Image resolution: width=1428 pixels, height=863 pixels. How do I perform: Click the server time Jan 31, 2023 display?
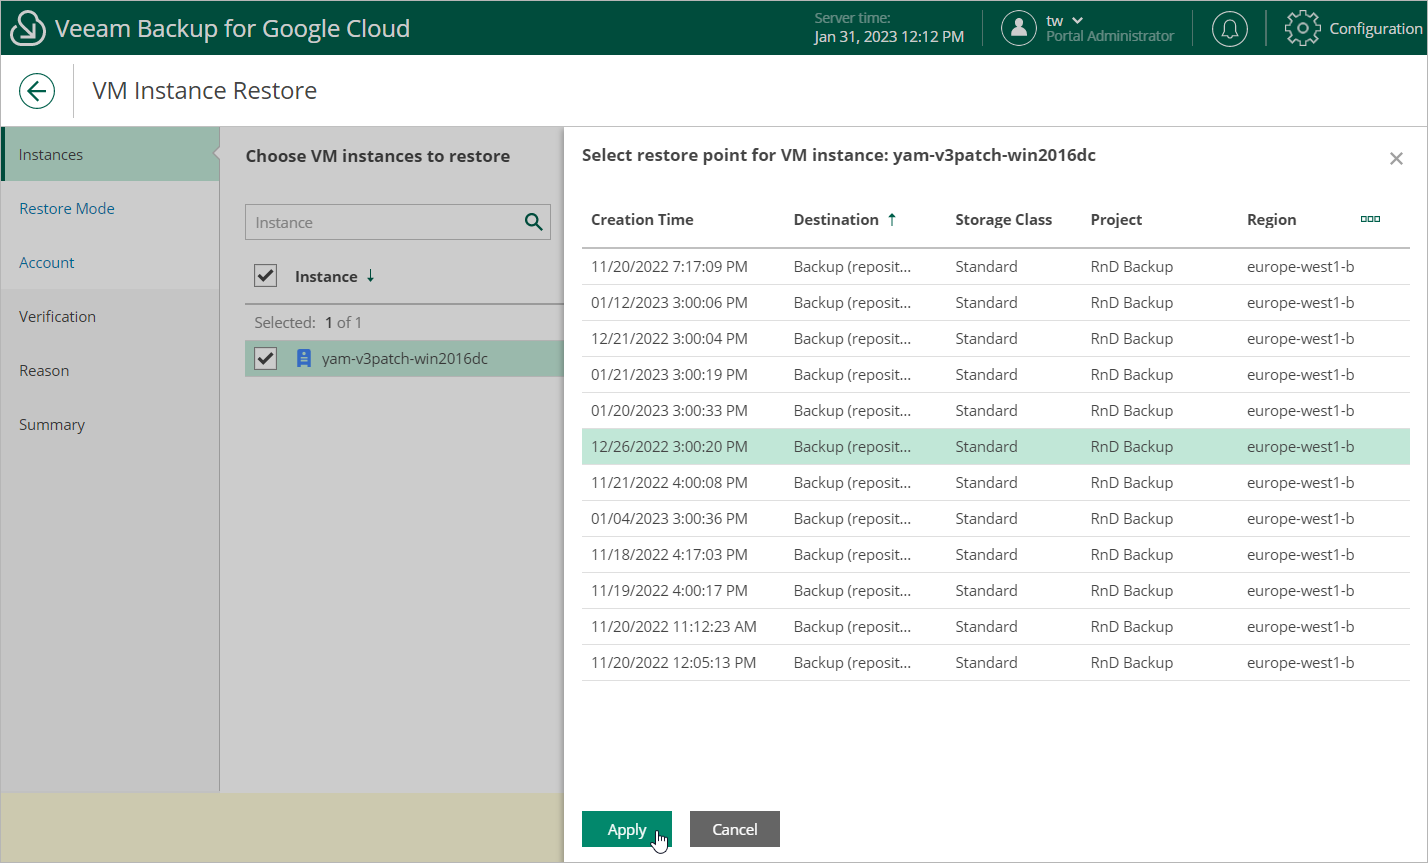(x=889, y=37)
